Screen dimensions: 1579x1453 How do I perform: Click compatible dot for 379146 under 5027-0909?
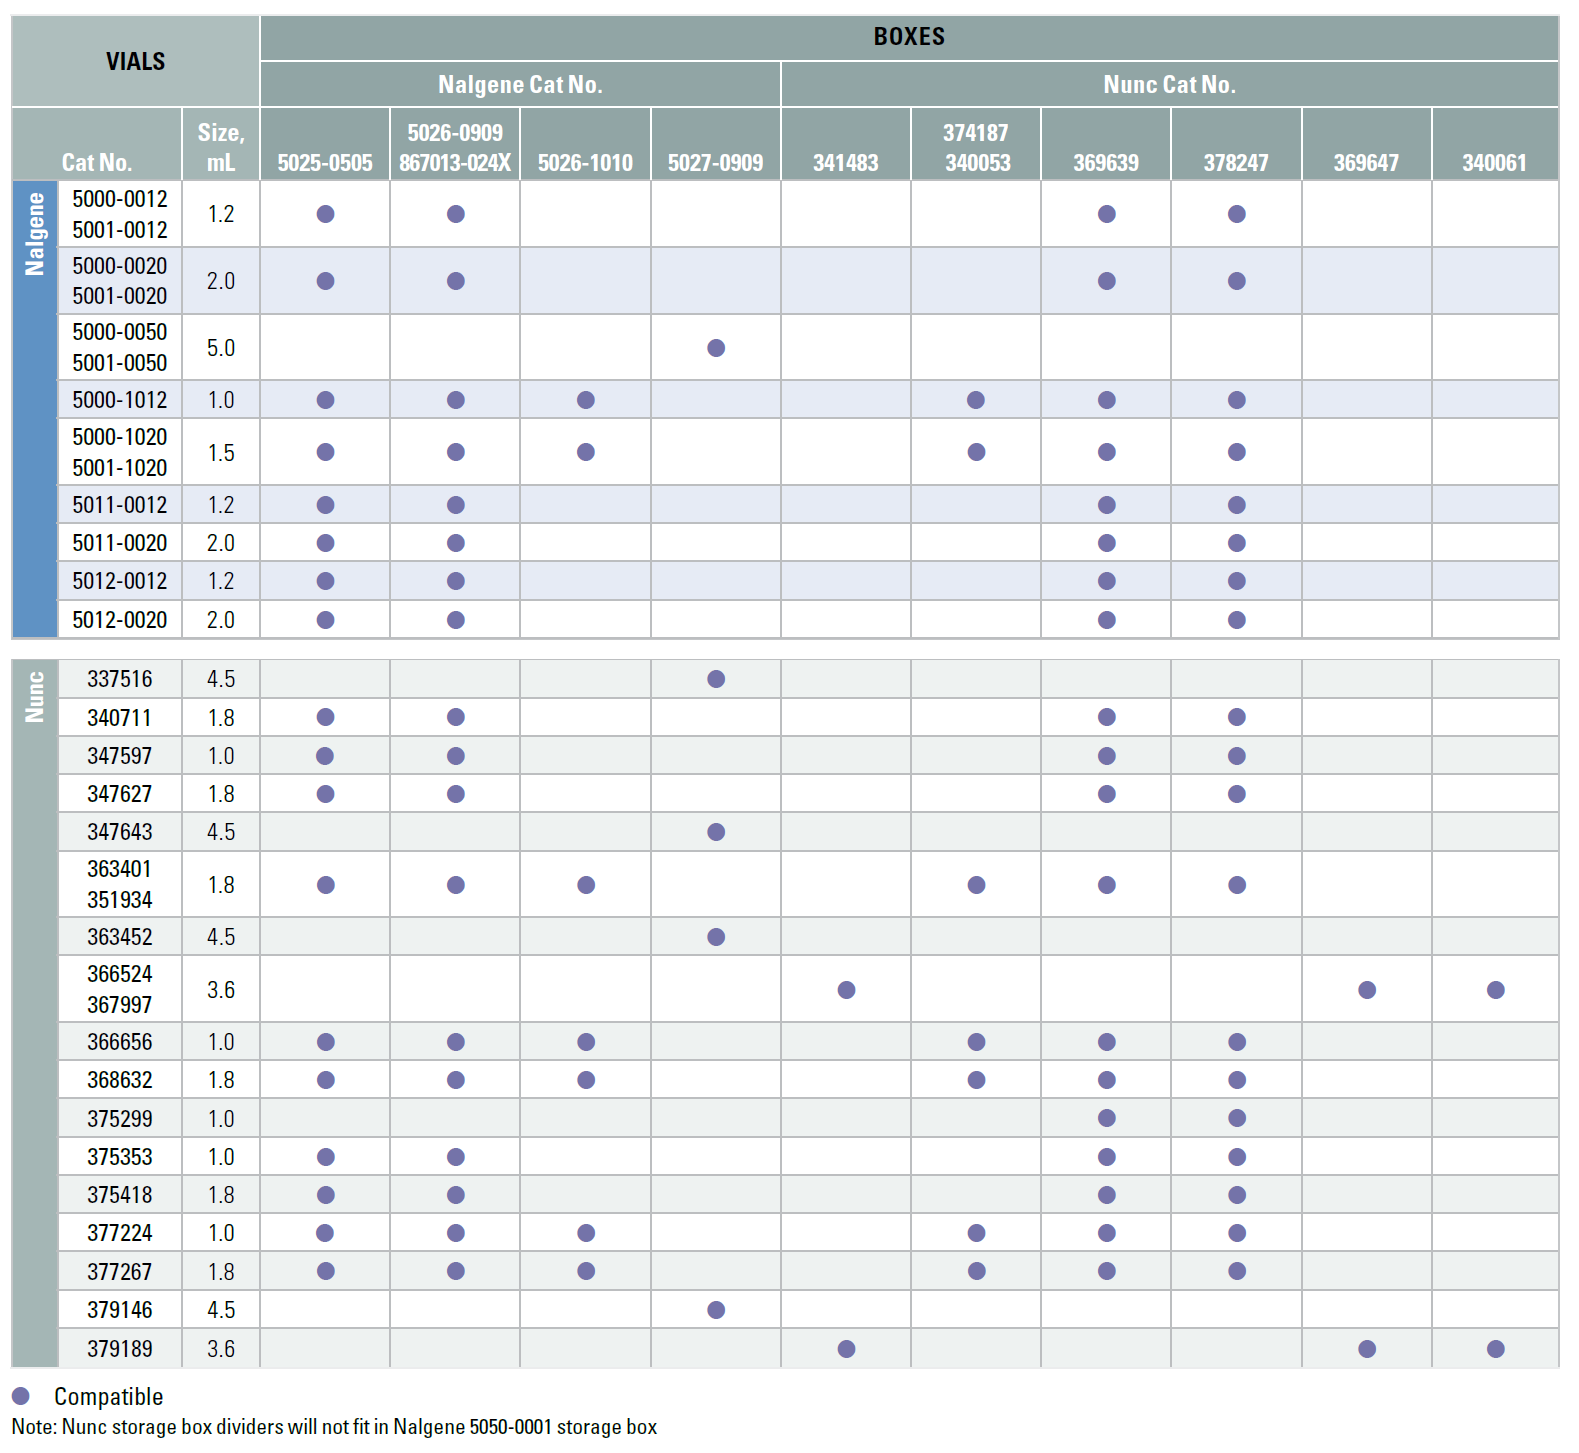716,1310
